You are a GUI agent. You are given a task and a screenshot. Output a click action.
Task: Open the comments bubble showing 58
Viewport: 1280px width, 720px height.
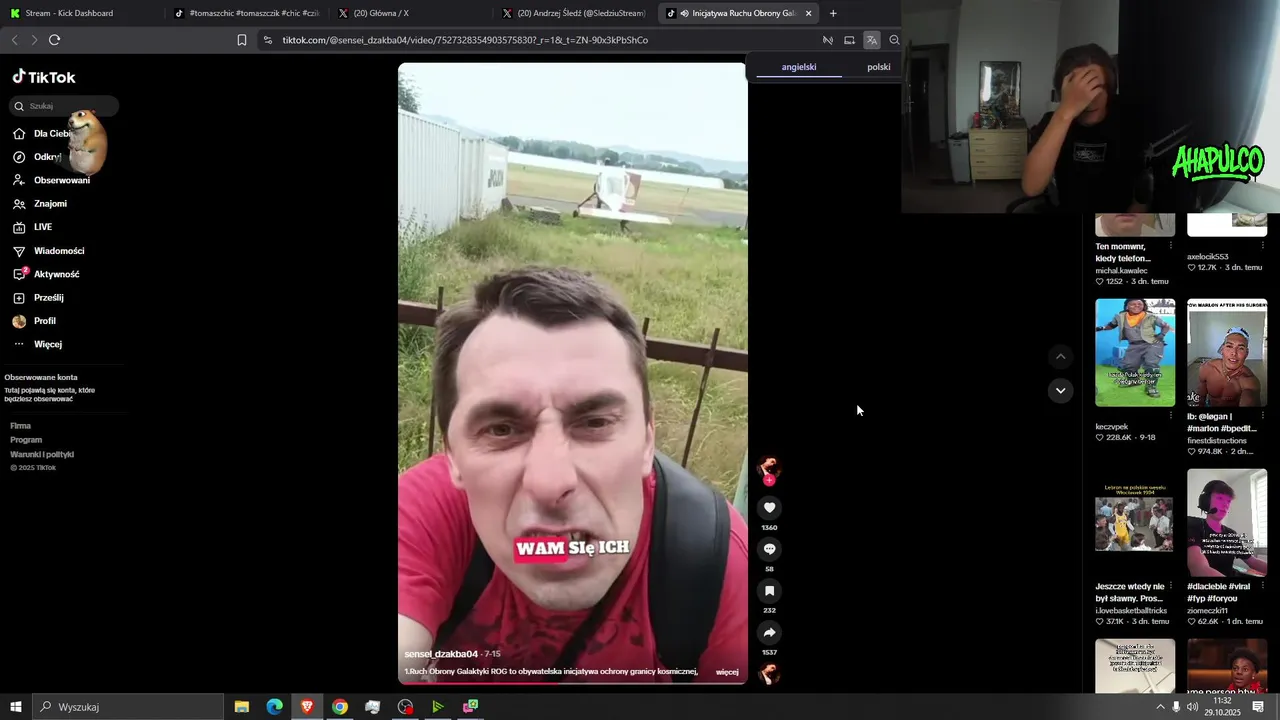click(x=769, y=549)
